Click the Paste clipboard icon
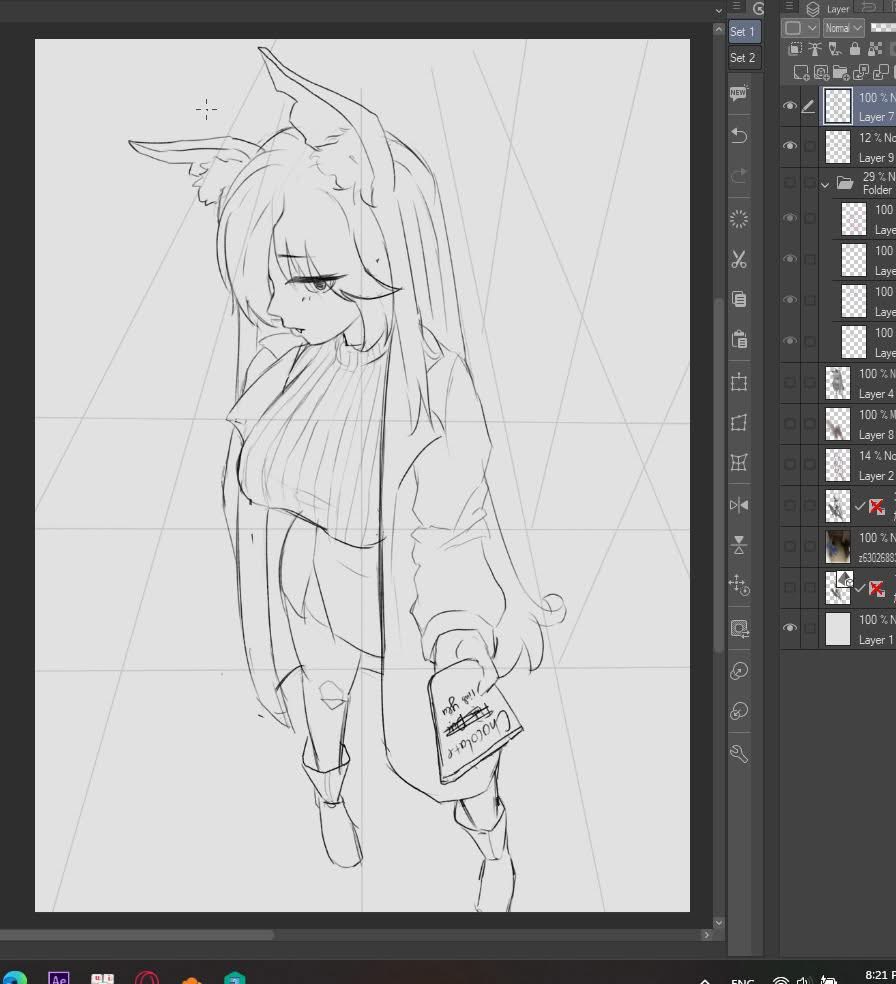 (x=739, y=340)
